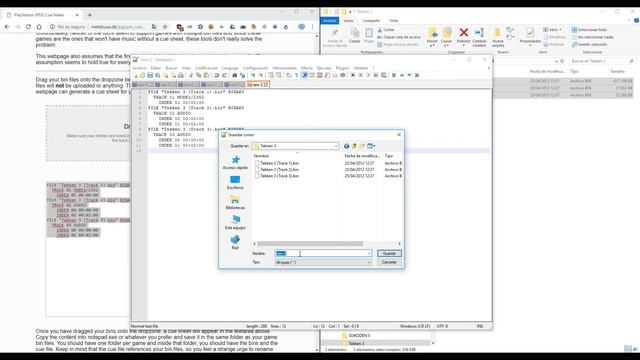Select Acceso rápido in the save dialog sidebar
The width and height of the screenshot is (640, 360).
pyautogui.click(x=236, y=162)
